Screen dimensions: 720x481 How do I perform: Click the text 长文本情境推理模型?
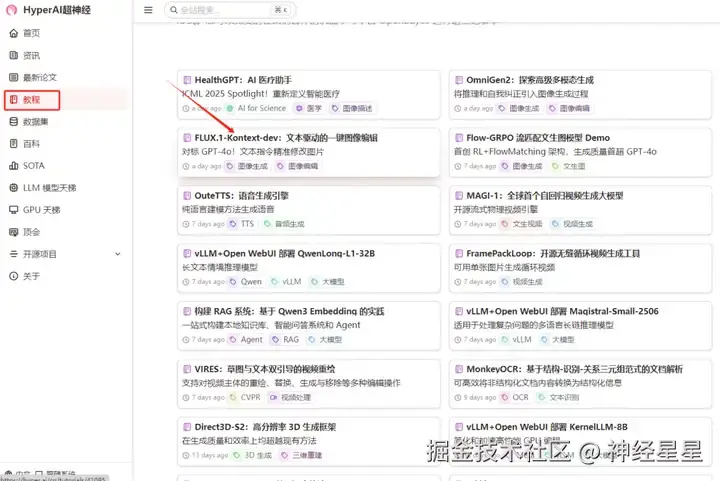click(x=220, y=267)
